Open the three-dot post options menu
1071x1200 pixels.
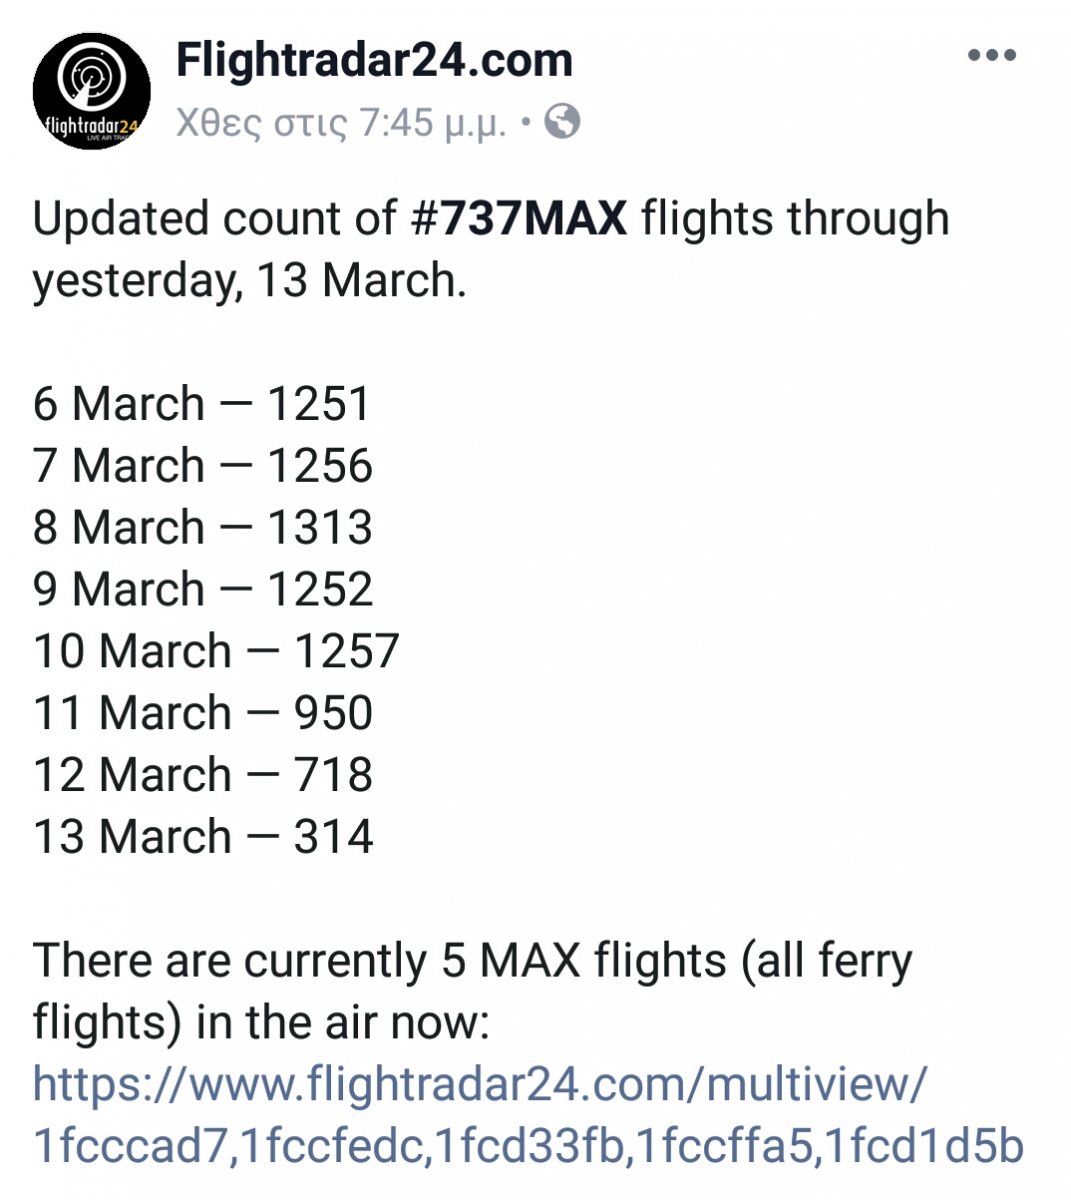[x=992, y=56]
